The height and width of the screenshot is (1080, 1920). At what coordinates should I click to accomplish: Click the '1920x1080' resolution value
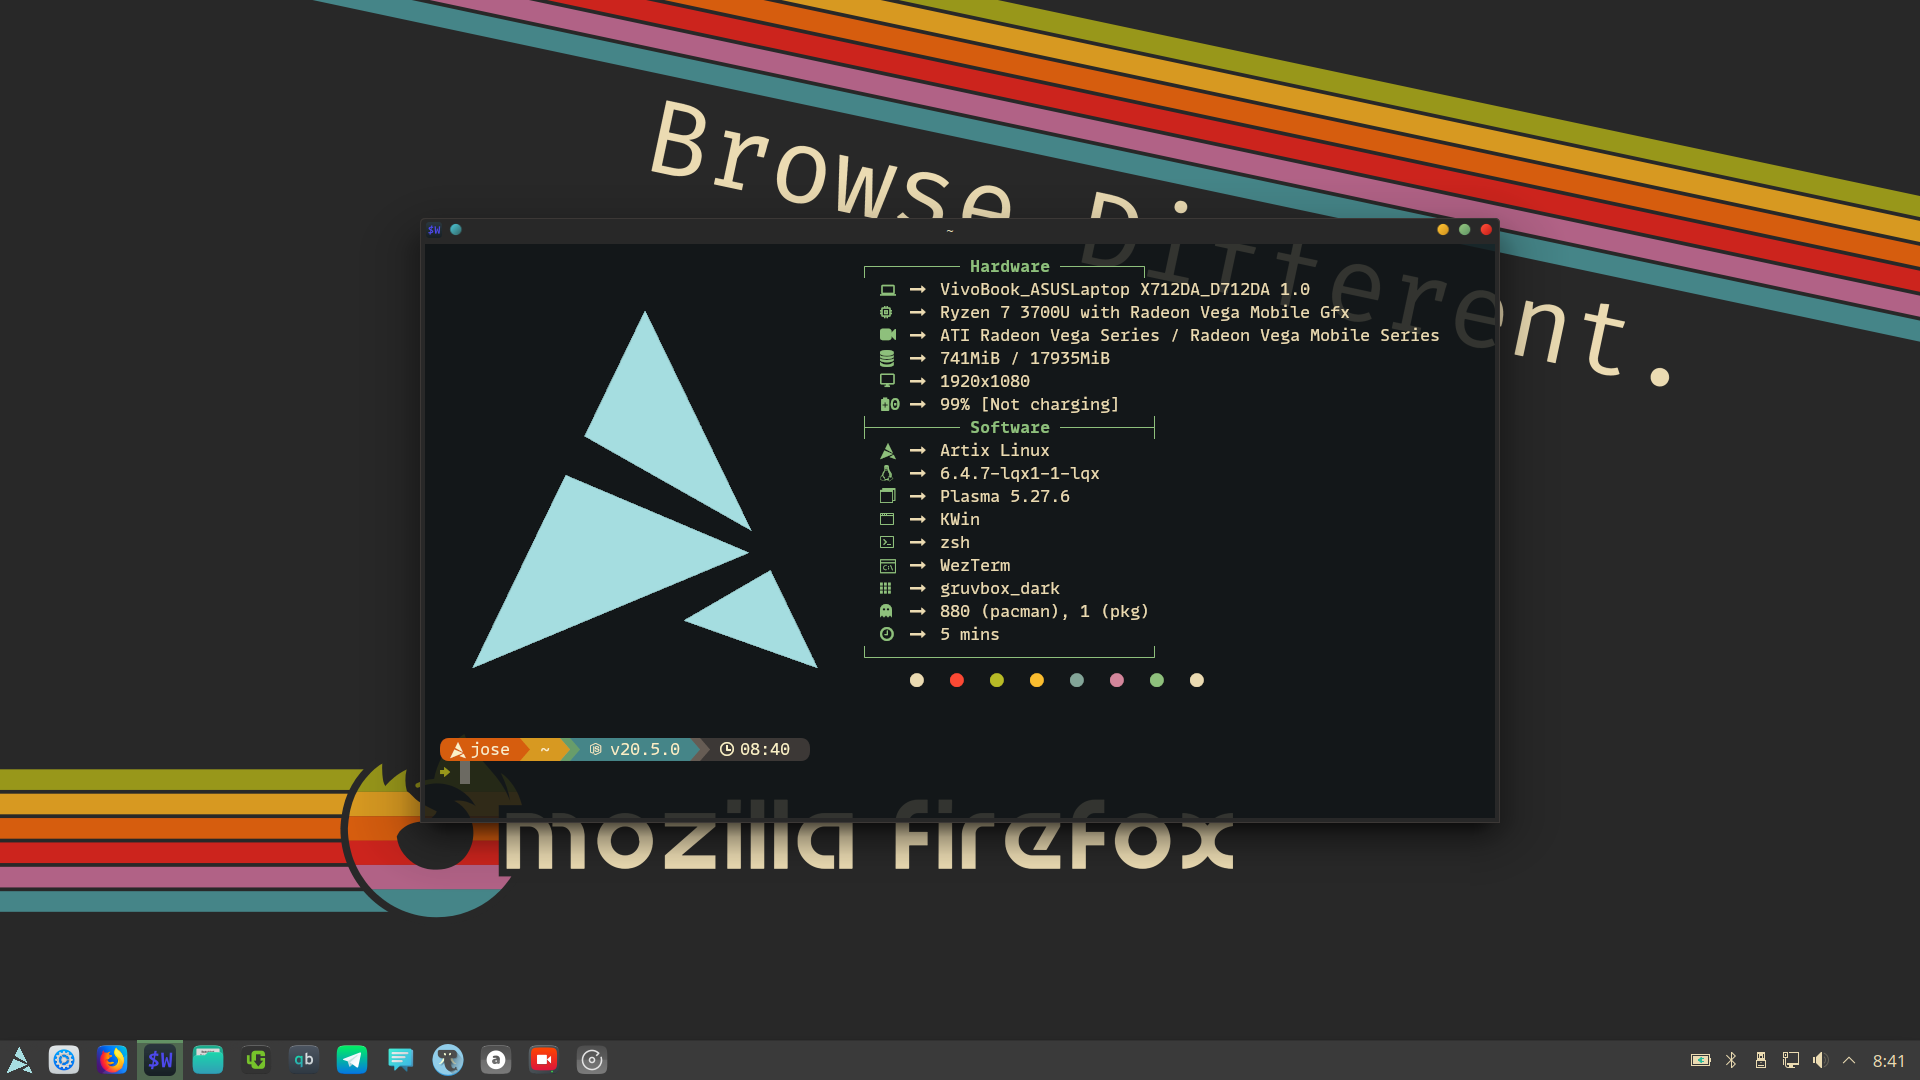point(985,382)
